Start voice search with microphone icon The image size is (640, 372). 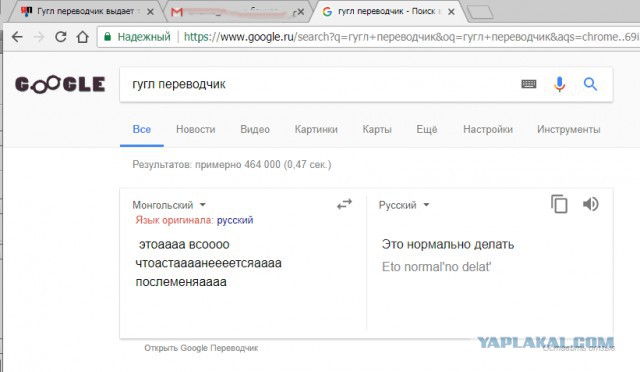coord(560,84)
